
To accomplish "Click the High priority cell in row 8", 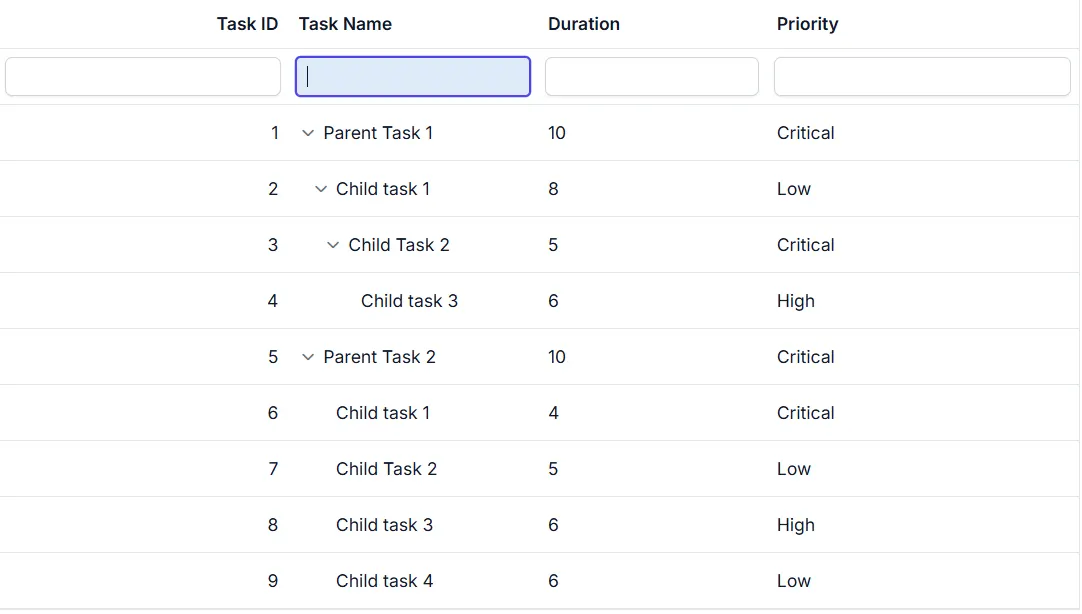I will (x=796, y=525).
